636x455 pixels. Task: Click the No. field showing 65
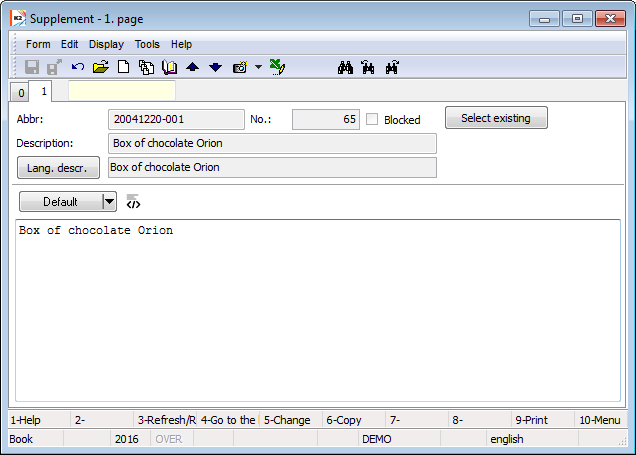coord(326,119)
